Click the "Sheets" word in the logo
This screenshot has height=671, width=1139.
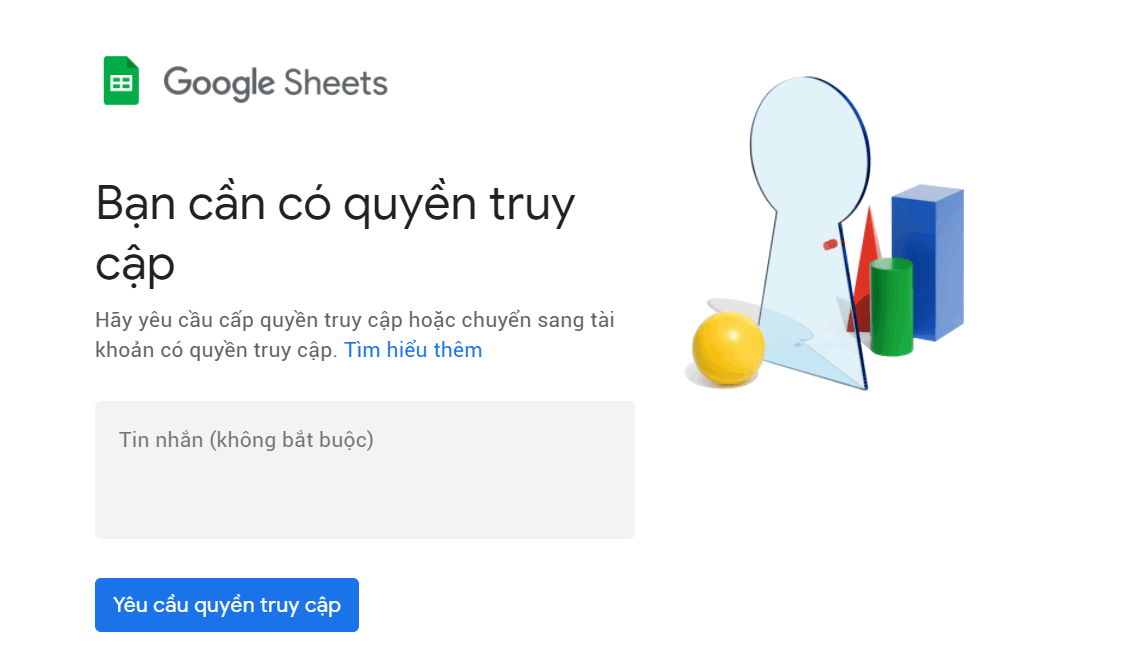(x=336, y=82)
